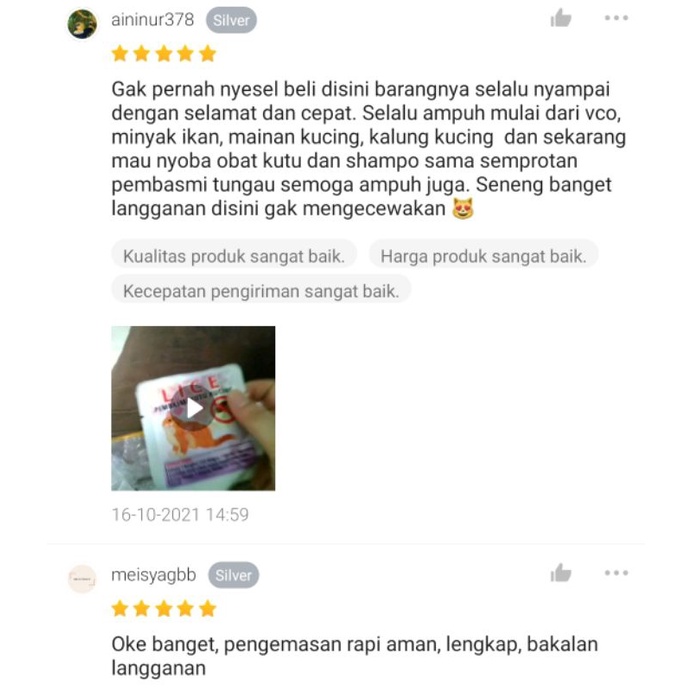Select aininur378's review text paragraph

[x=369, y=149]
